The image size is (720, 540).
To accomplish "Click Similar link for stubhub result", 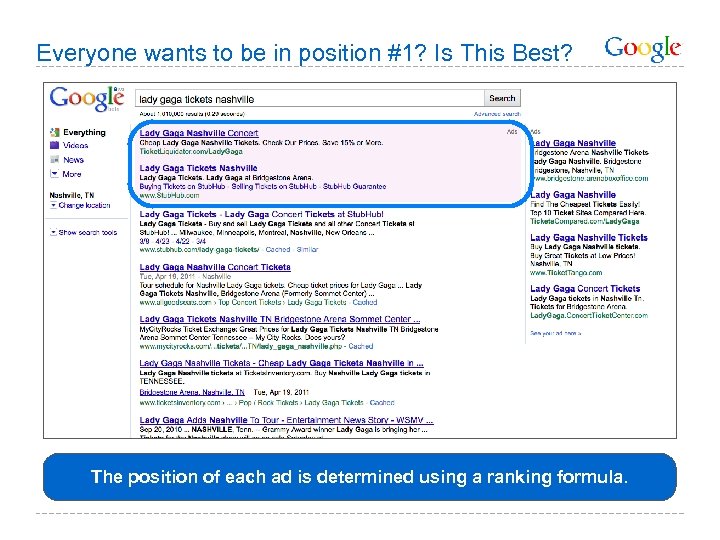I will (x=307, y=249).
